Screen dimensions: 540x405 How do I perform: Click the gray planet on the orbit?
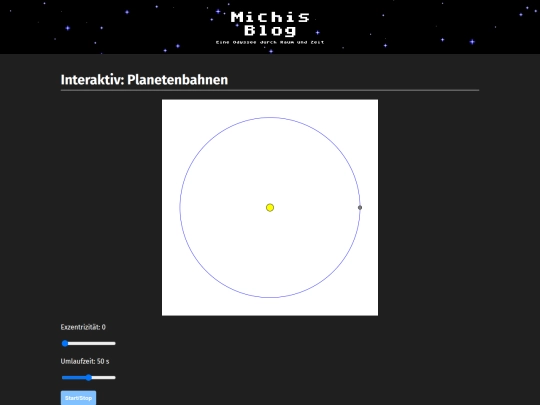(360, 207)
